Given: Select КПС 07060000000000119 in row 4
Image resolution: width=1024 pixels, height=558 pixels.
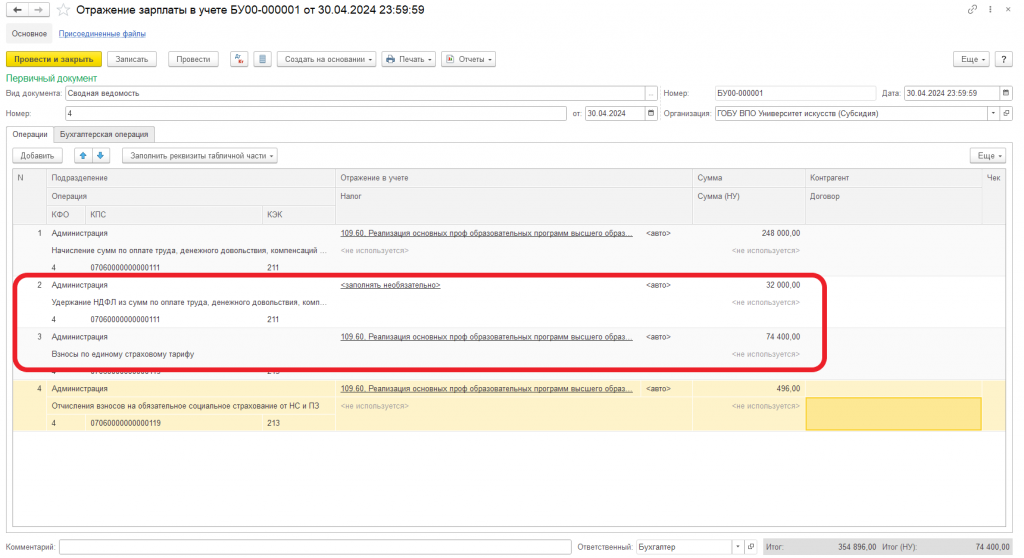Looking at the screenshot, I should pos(174,423).
